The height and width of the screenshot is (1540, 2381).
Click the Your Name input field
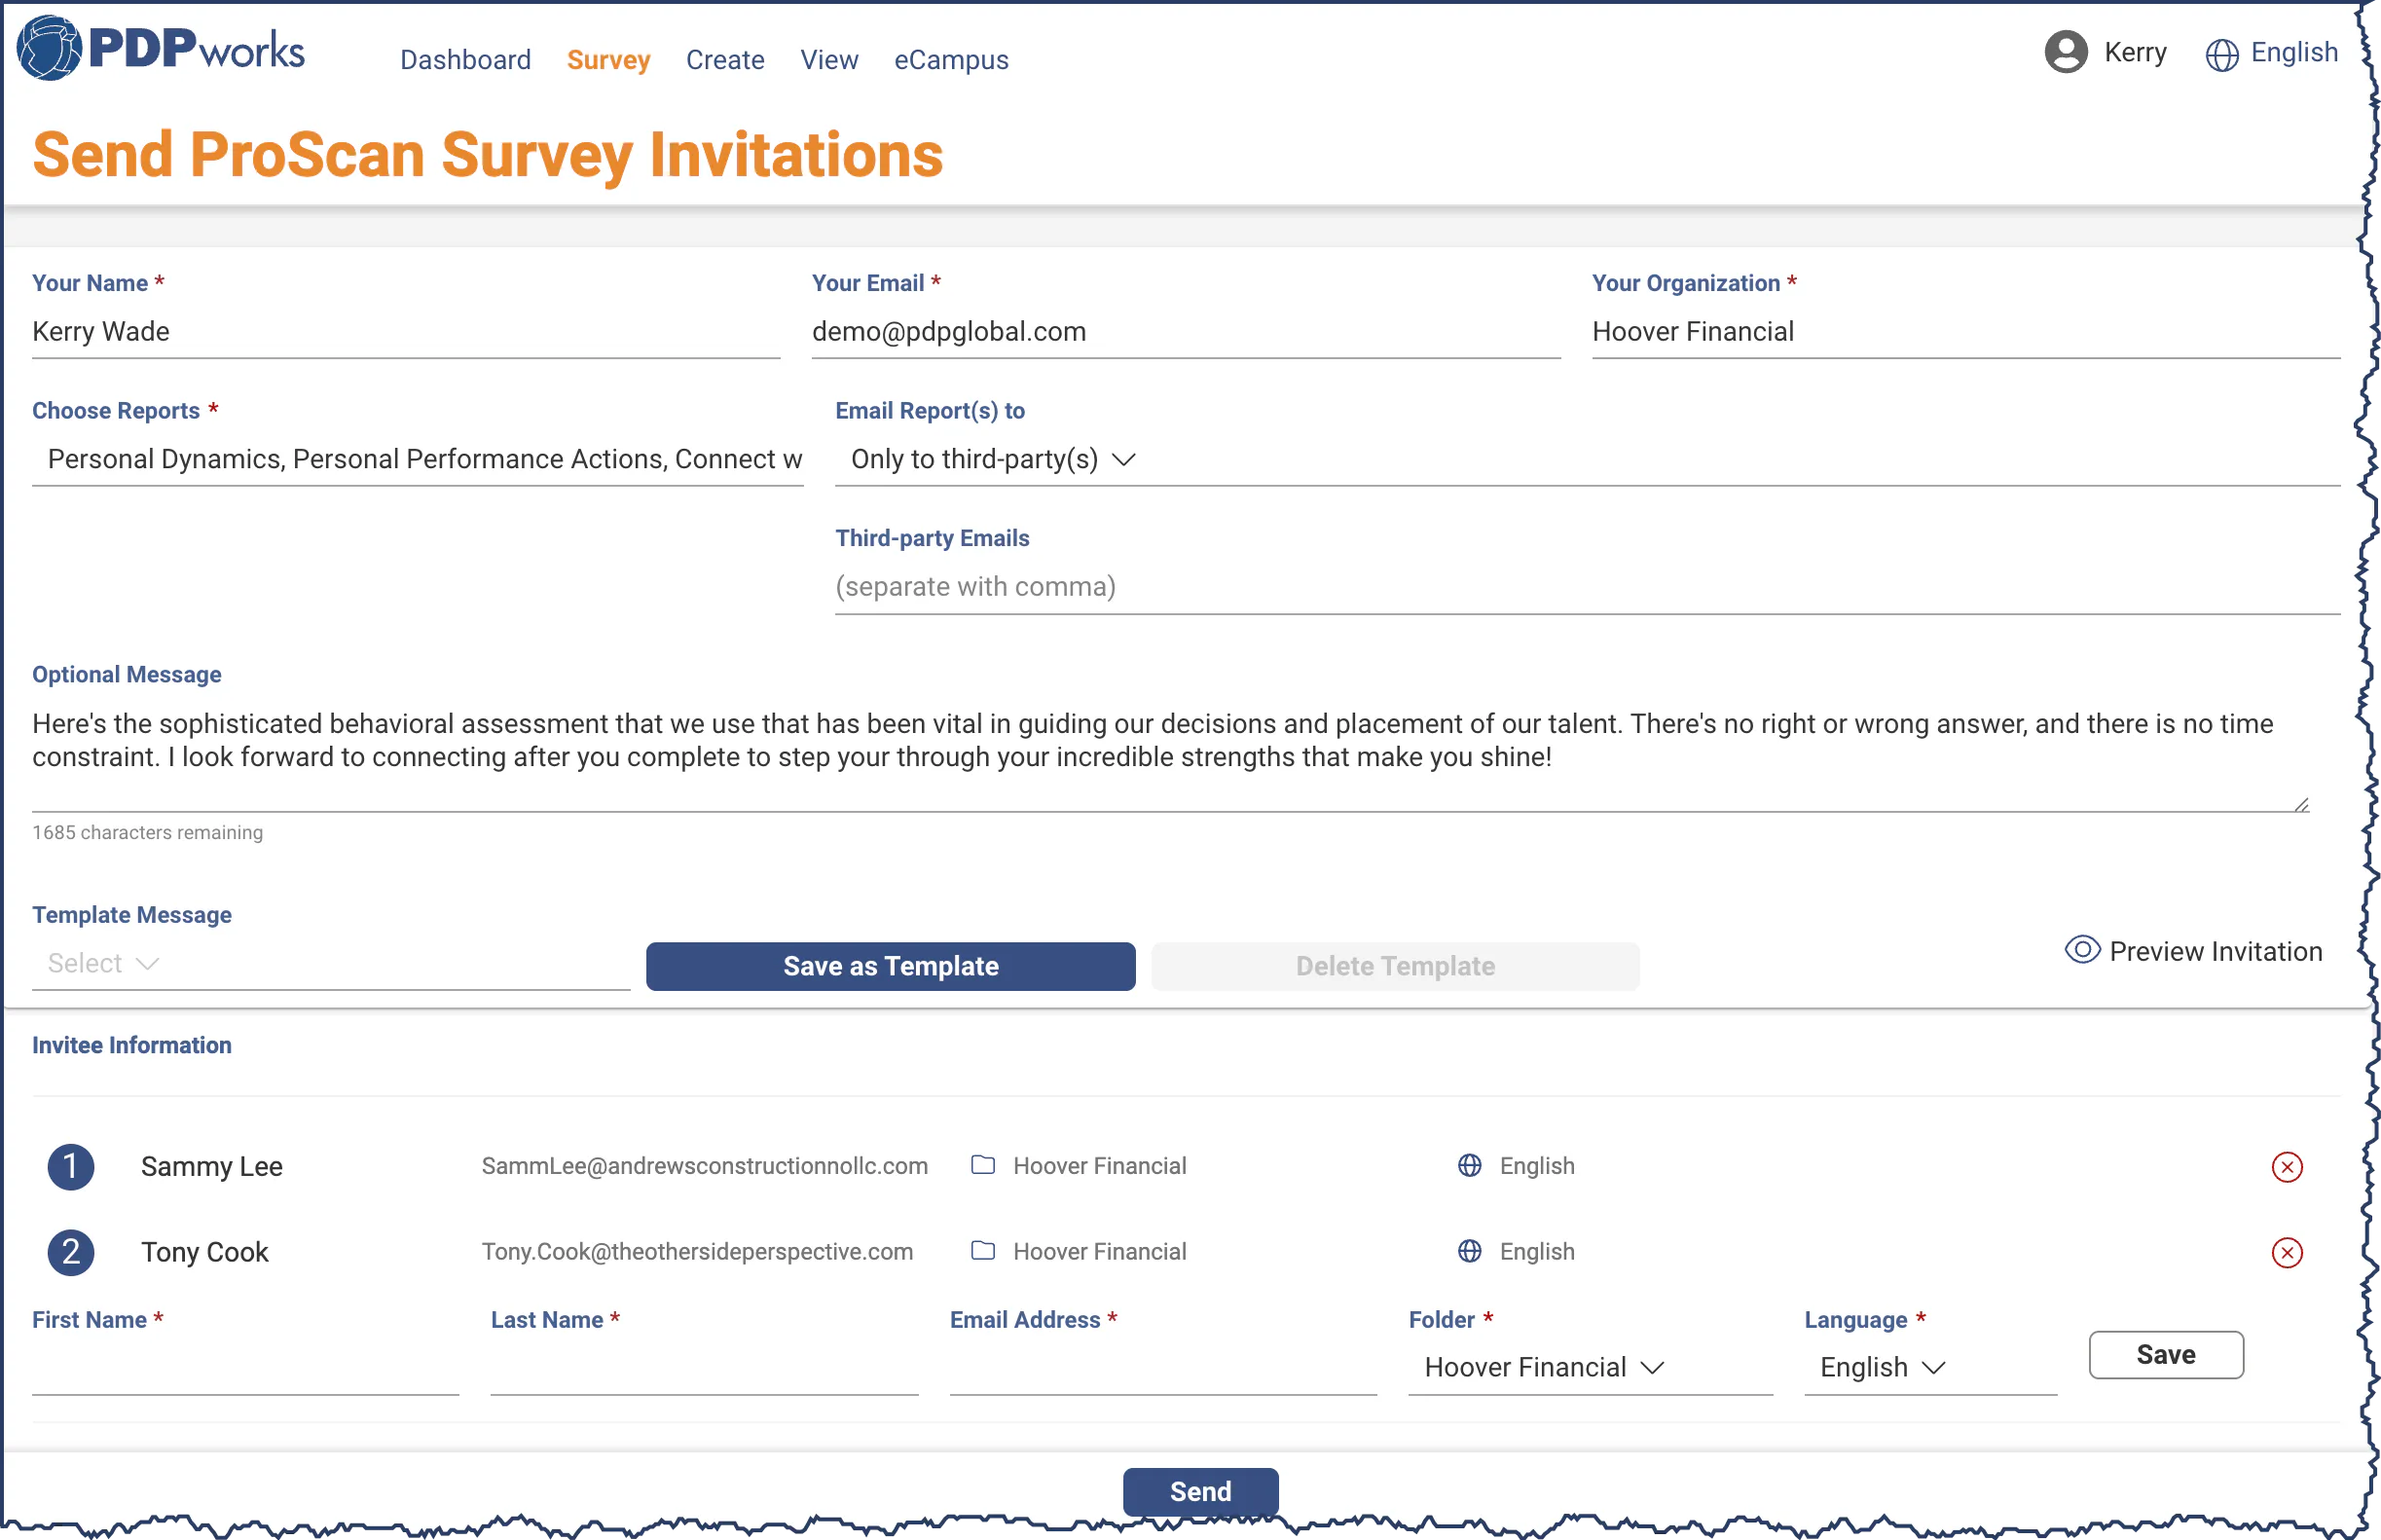[x=406, y=332]
